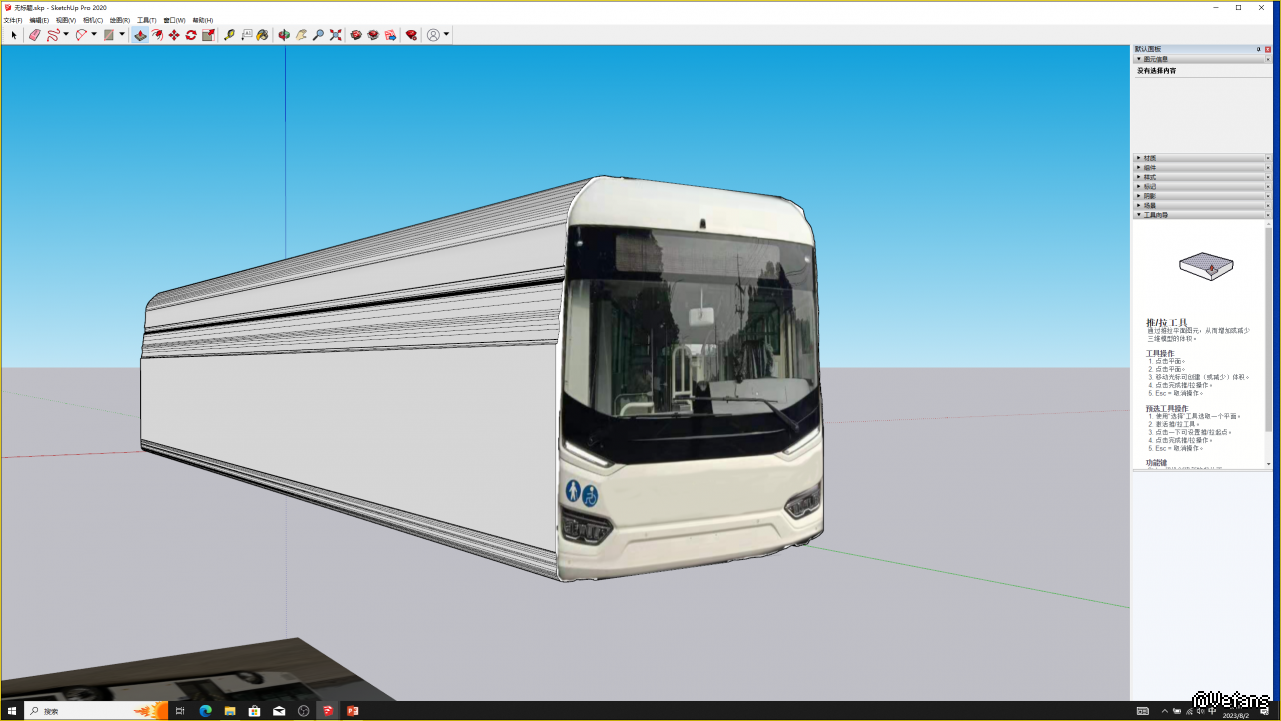Open the 帮助(H) menu
The width and height of the screenshot is (1281, 721).
click(203, 20)
